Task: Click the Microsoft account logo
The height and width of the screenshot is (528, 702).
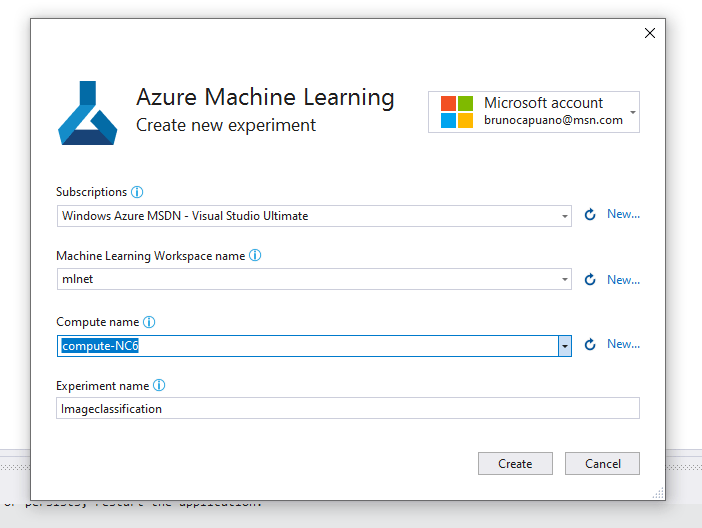Action: tap(457, 112)
